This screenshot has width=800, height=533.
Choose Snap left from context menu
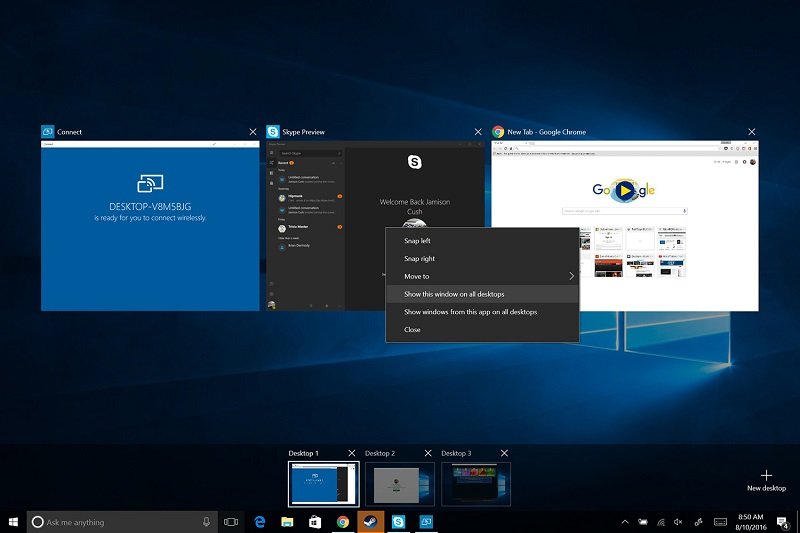click(482, 241)
